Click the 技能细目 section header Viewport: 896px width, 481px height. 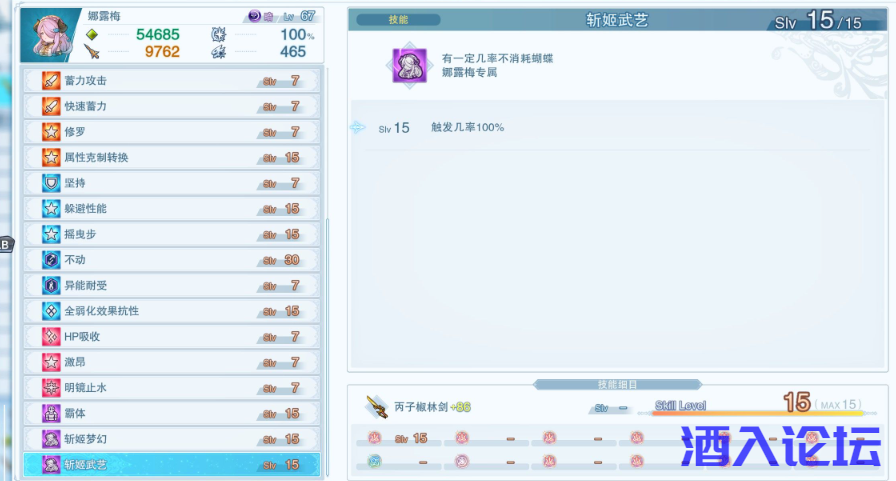click(617, 384)
